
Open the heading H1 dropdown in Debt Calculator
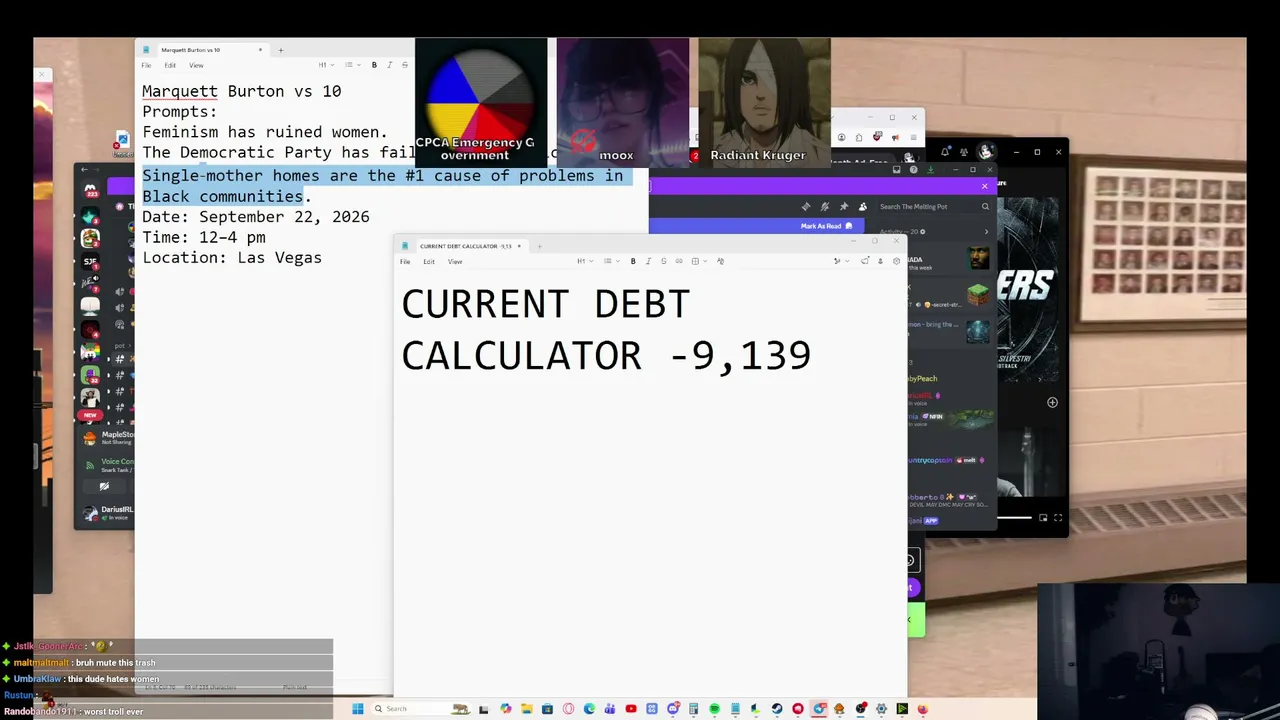tap(585, 261)
